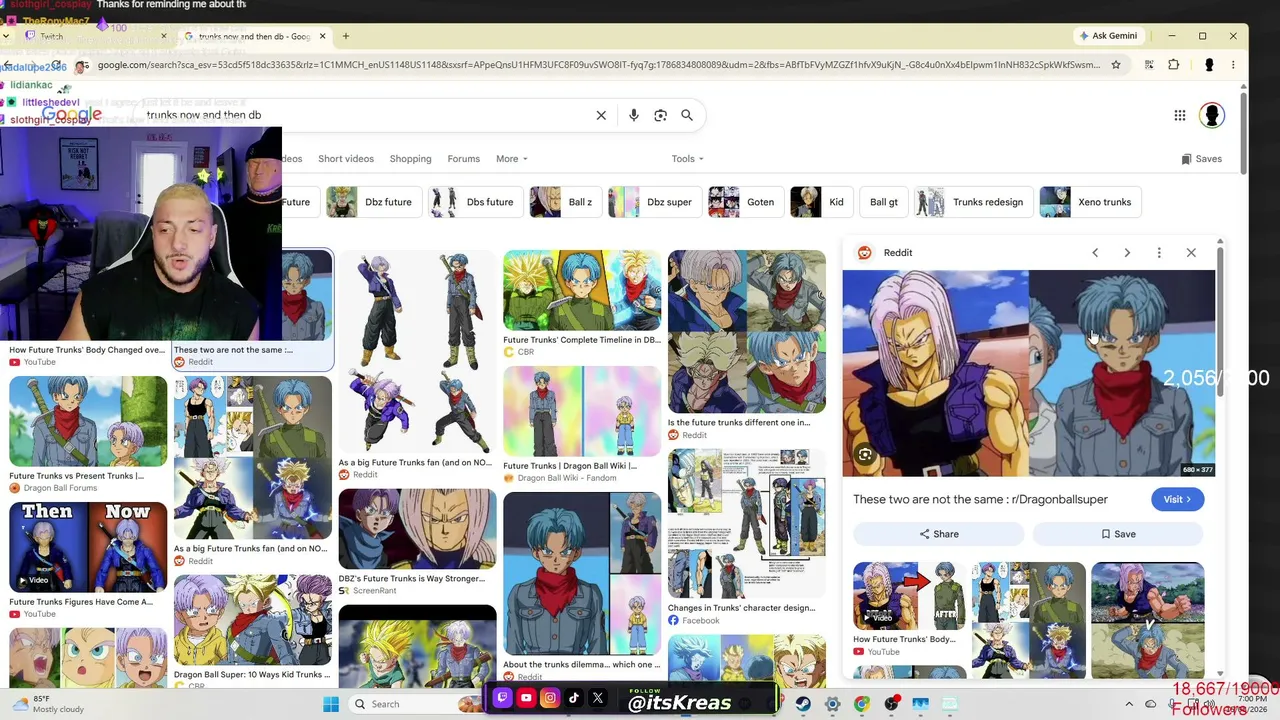Screen dimensions: 1280x720
Task: Expand the Tools dropdown
Action: (x=688, y=159)
